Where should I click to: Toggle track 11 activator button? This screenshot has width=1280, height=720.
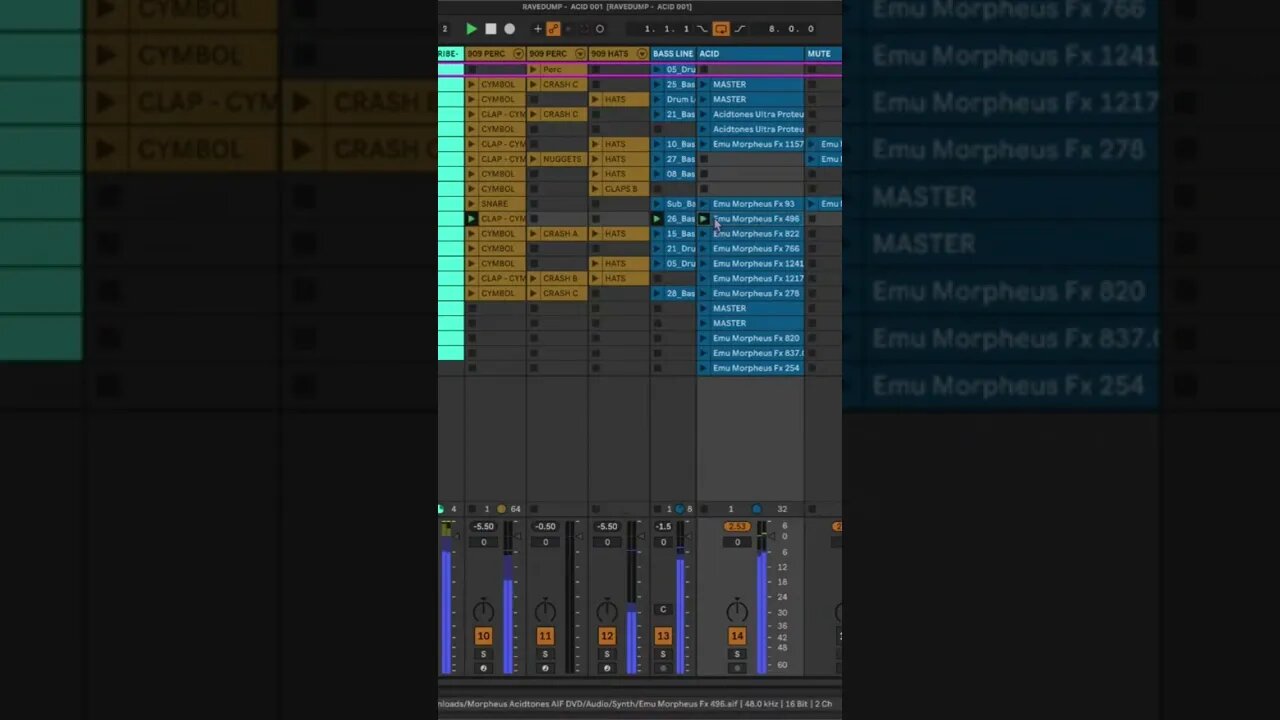coord(545,636)
